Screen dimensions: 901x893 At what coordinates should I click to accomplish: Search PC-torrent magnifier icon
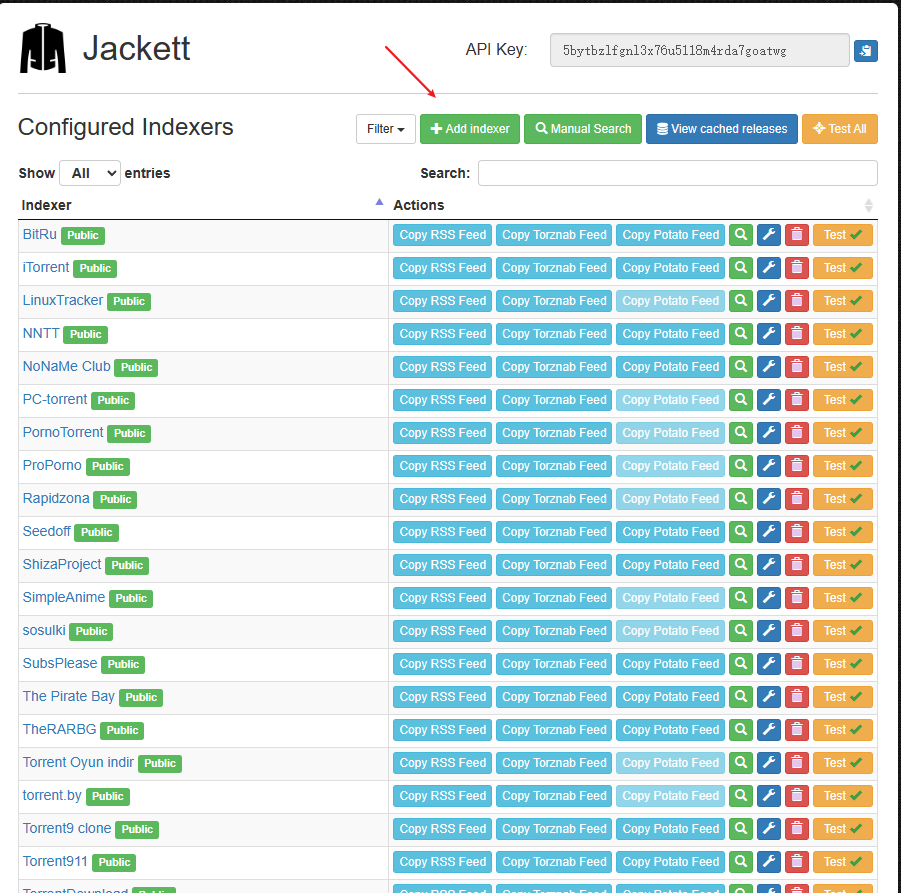point(741,400)
